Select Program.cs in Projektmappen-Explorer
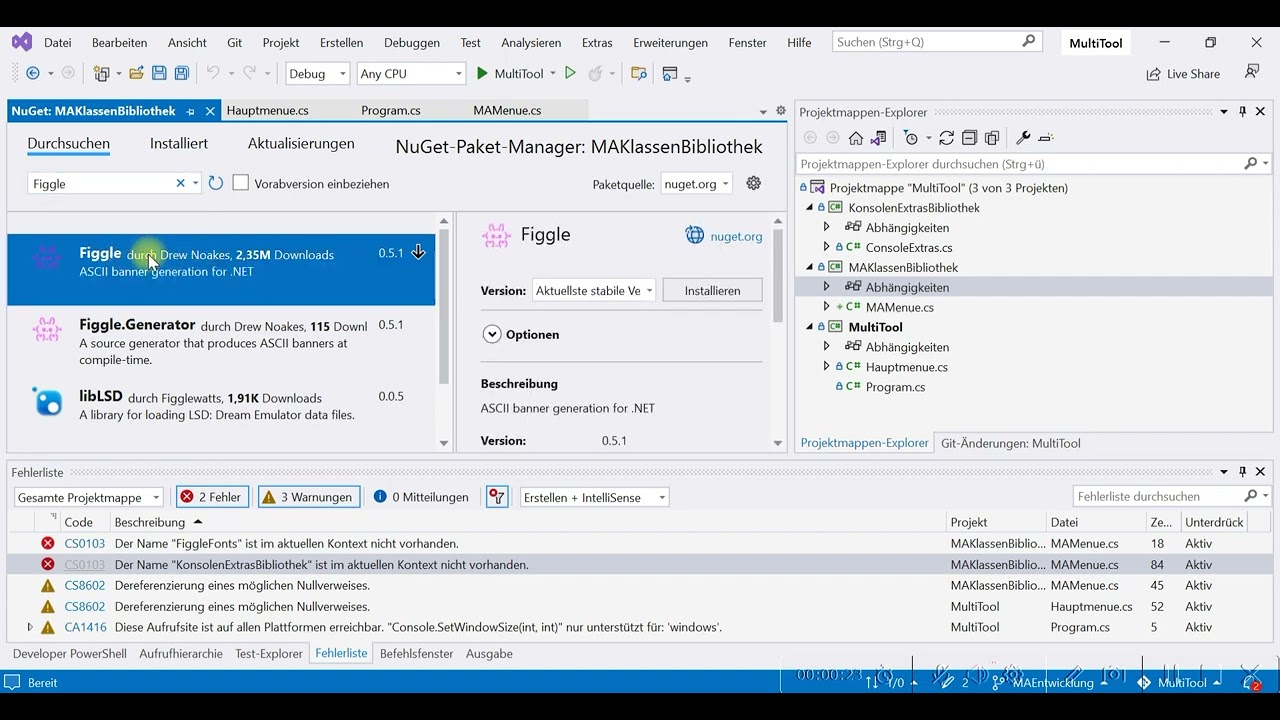The height and width of the screenshot is (720, 1280). (x=895, y=387)
